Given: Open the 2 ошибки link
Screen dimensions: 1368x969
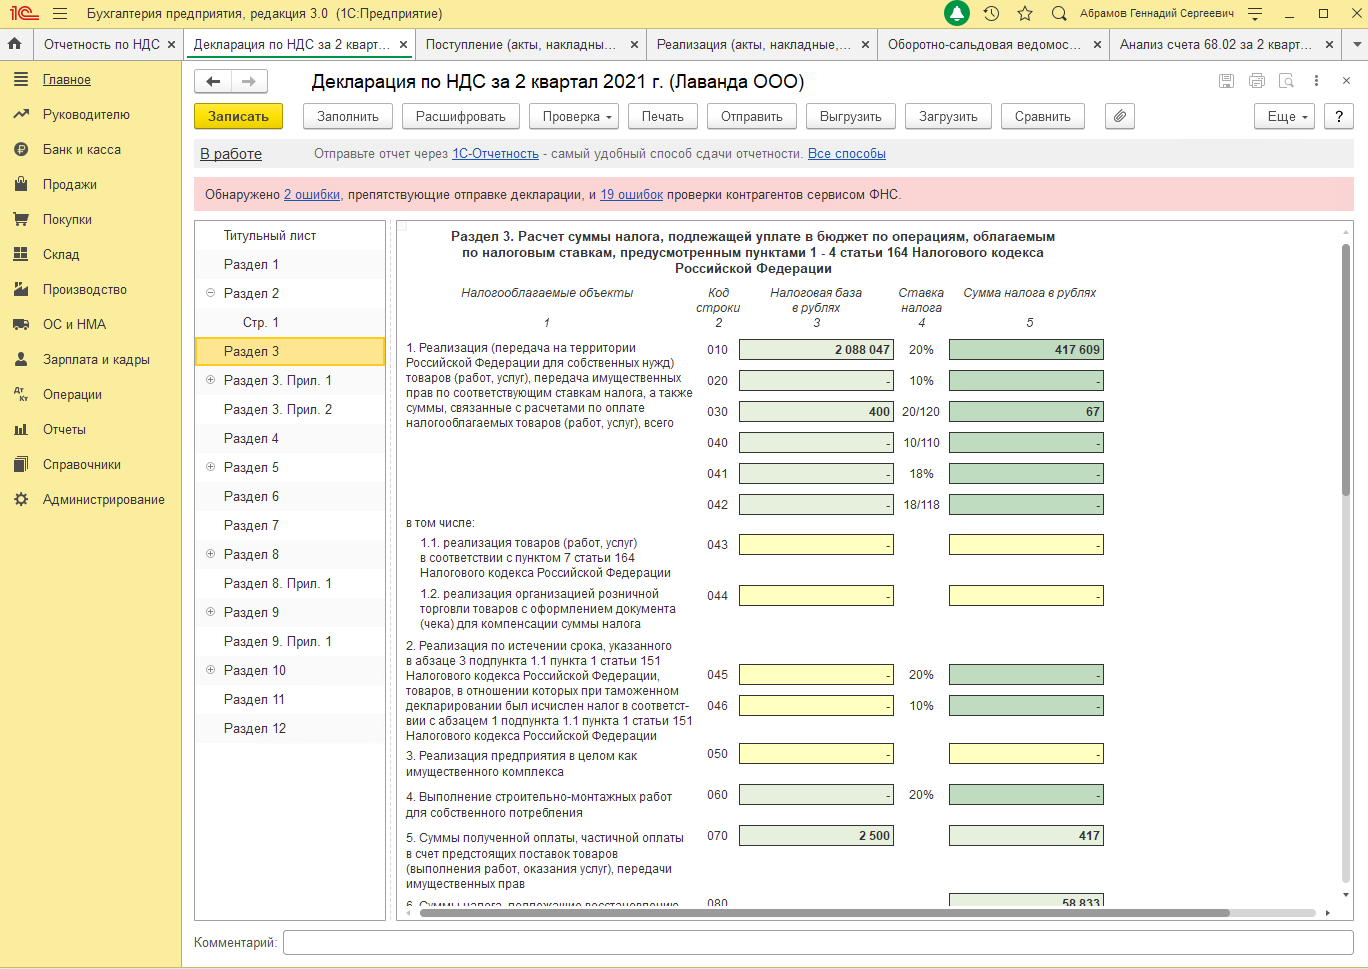Looking at the screenshot, I should coord(312,194).
